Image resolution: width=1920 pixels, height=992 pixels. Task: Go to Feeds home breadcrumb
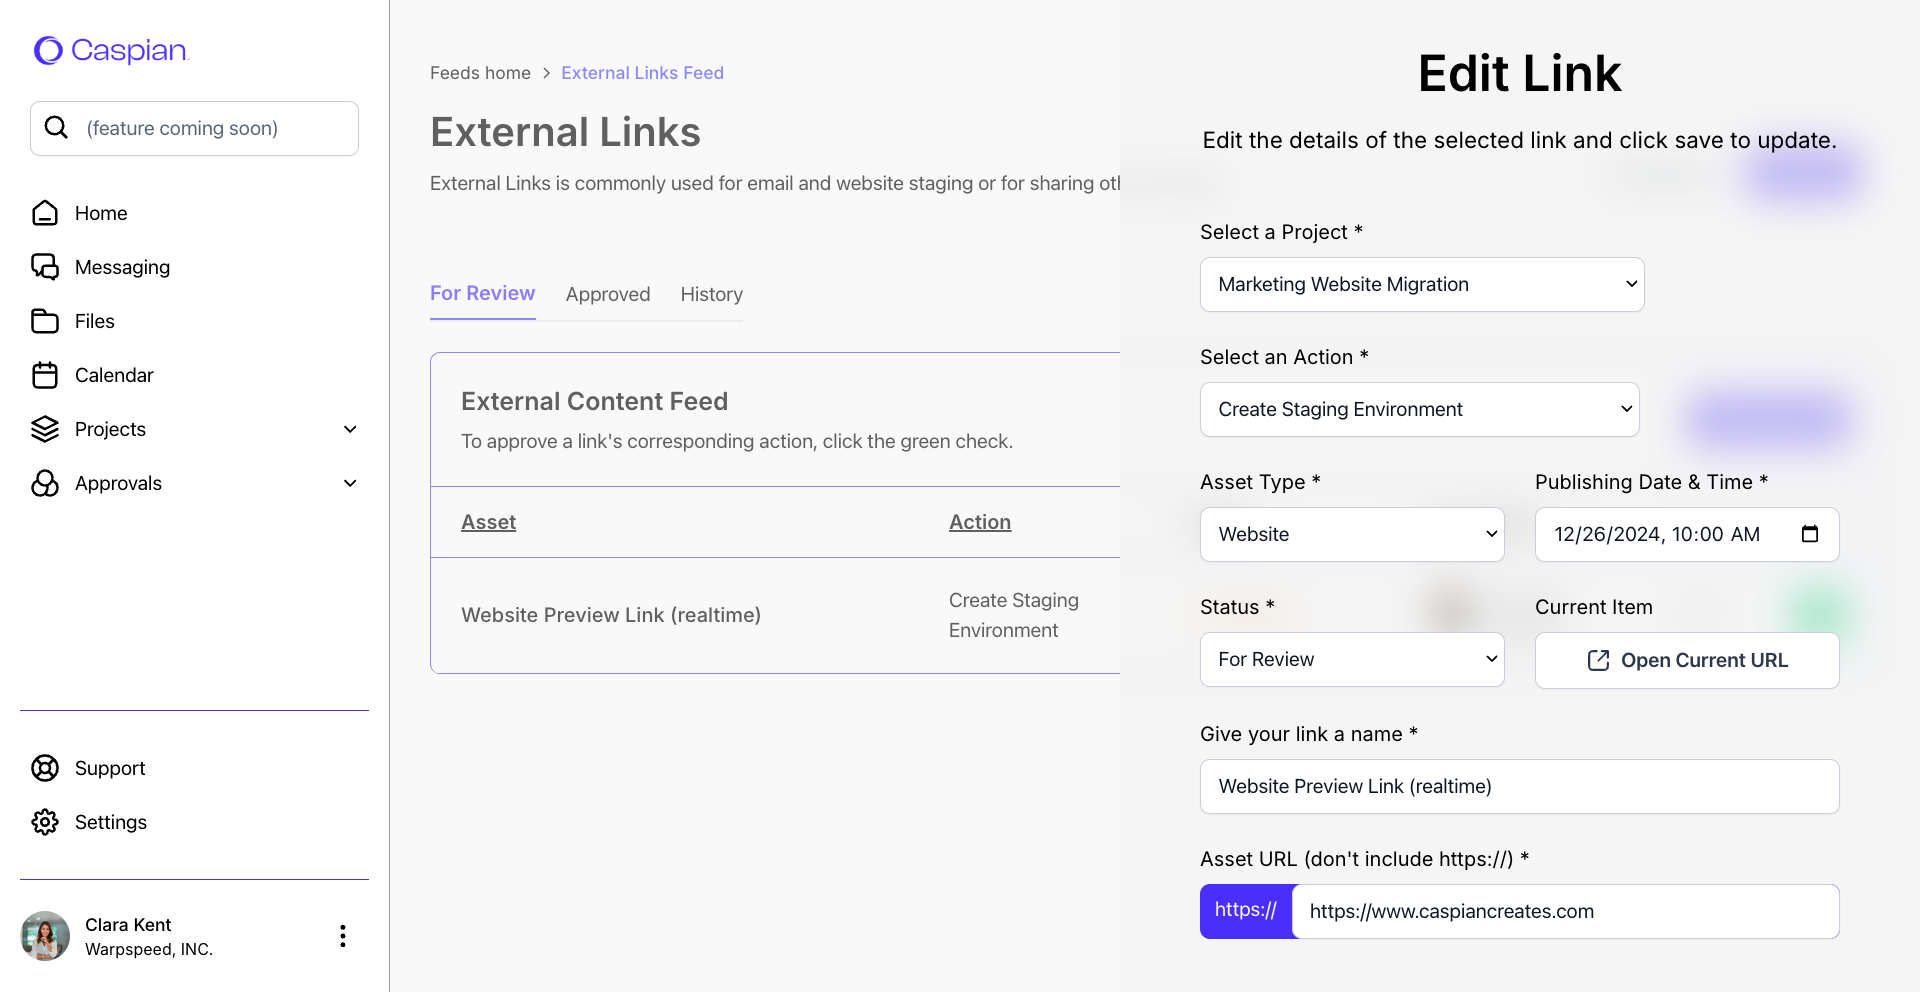[480, 73]
